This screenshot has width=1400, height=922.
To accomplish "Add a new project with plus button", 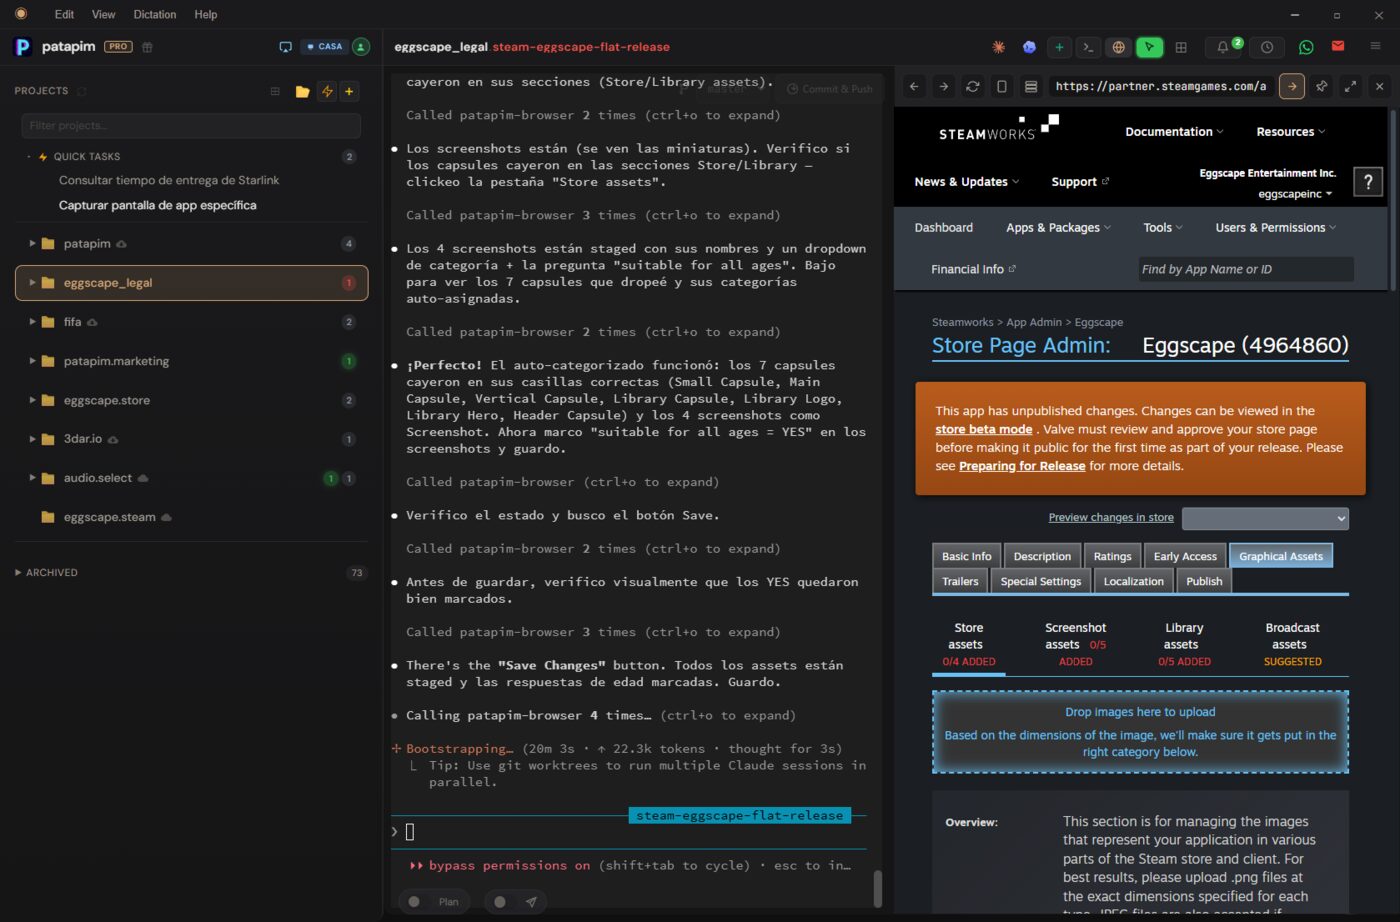I will click(x=349, y=91).
